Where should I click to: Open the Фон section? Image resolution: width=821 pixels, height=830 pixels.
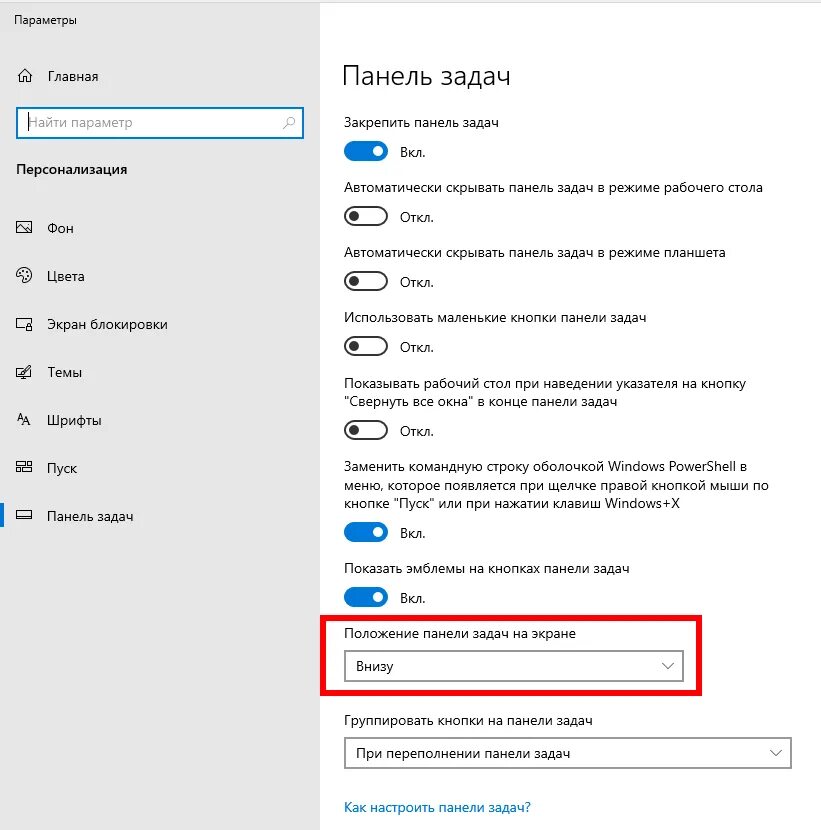[x=60, y=228]
